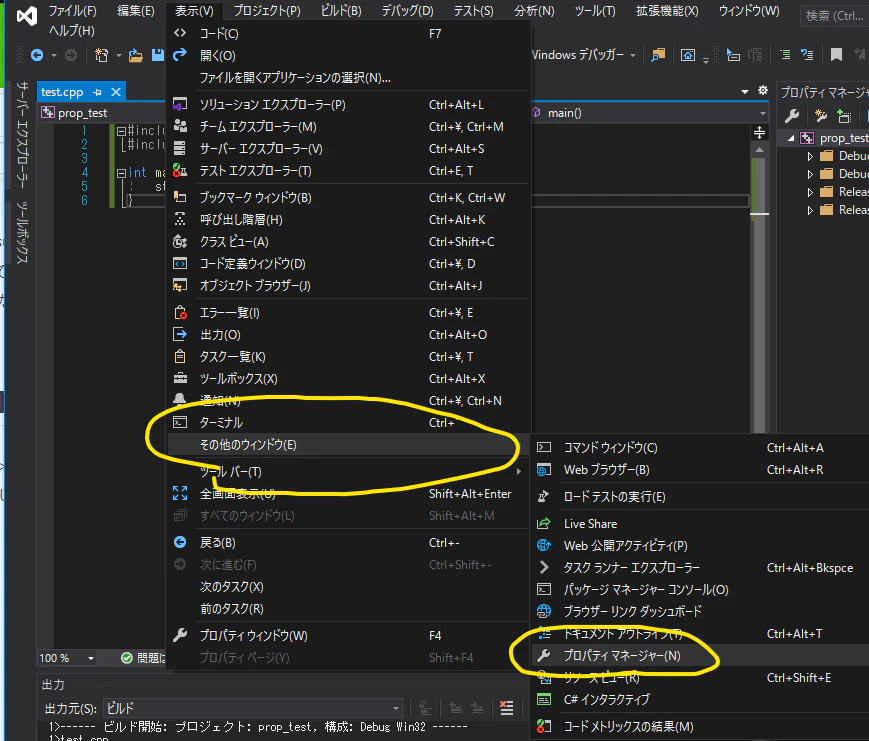
Task: Open the 100 % zoom dropdown
Action: [x=90, y=658]
